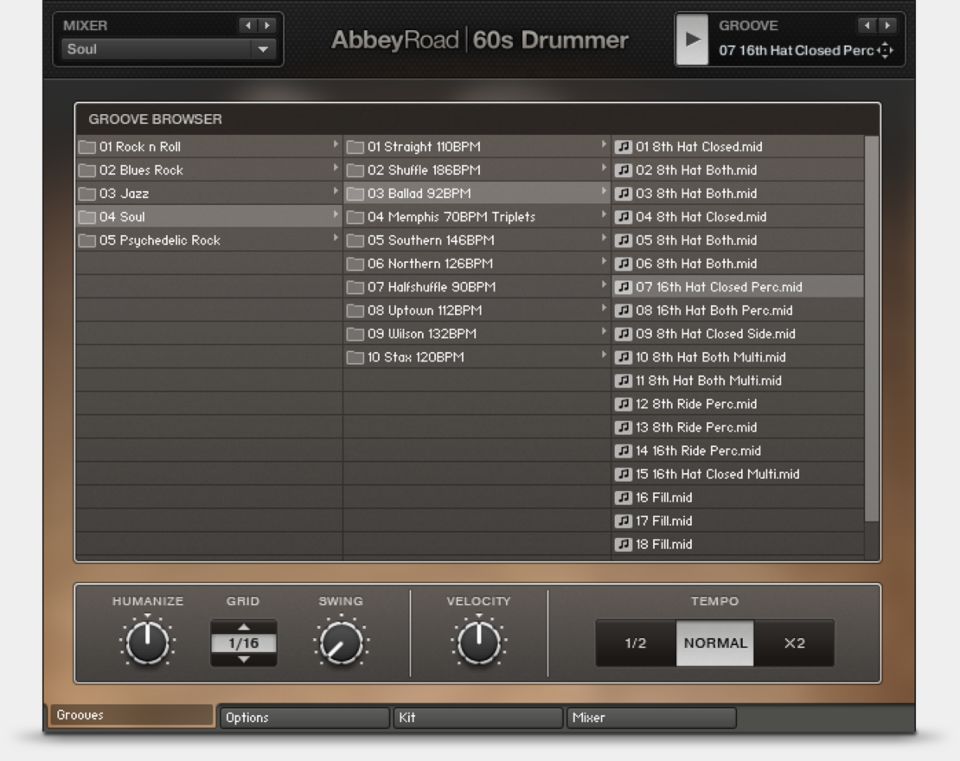The height and width of the screenshot is (761, 960).
Task: Click the 01 8th Hat Closed.mid note icon
Action: (x=623, y=147)
